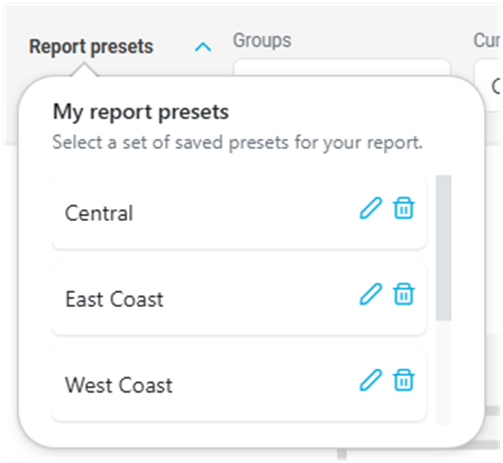Click the Groups field label
Screen dimensions: 503x463
click(262, 41)
